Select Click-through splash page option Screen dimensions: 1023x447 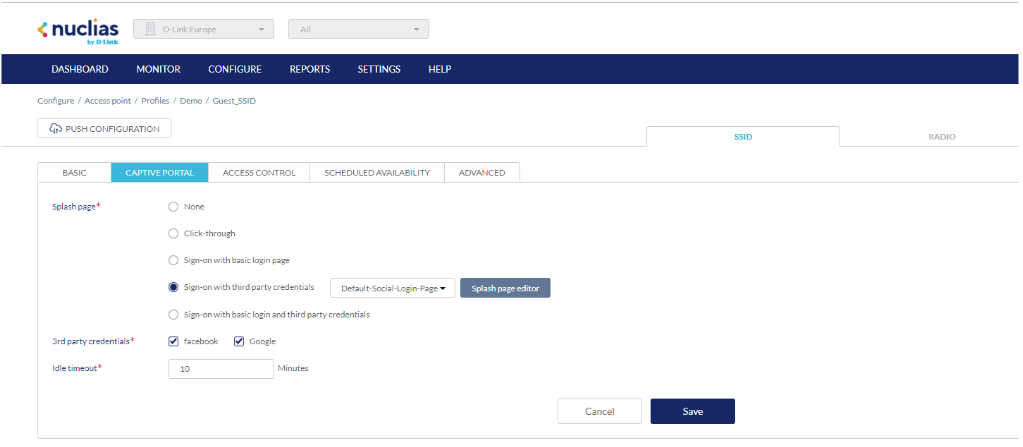pos(174,233)
